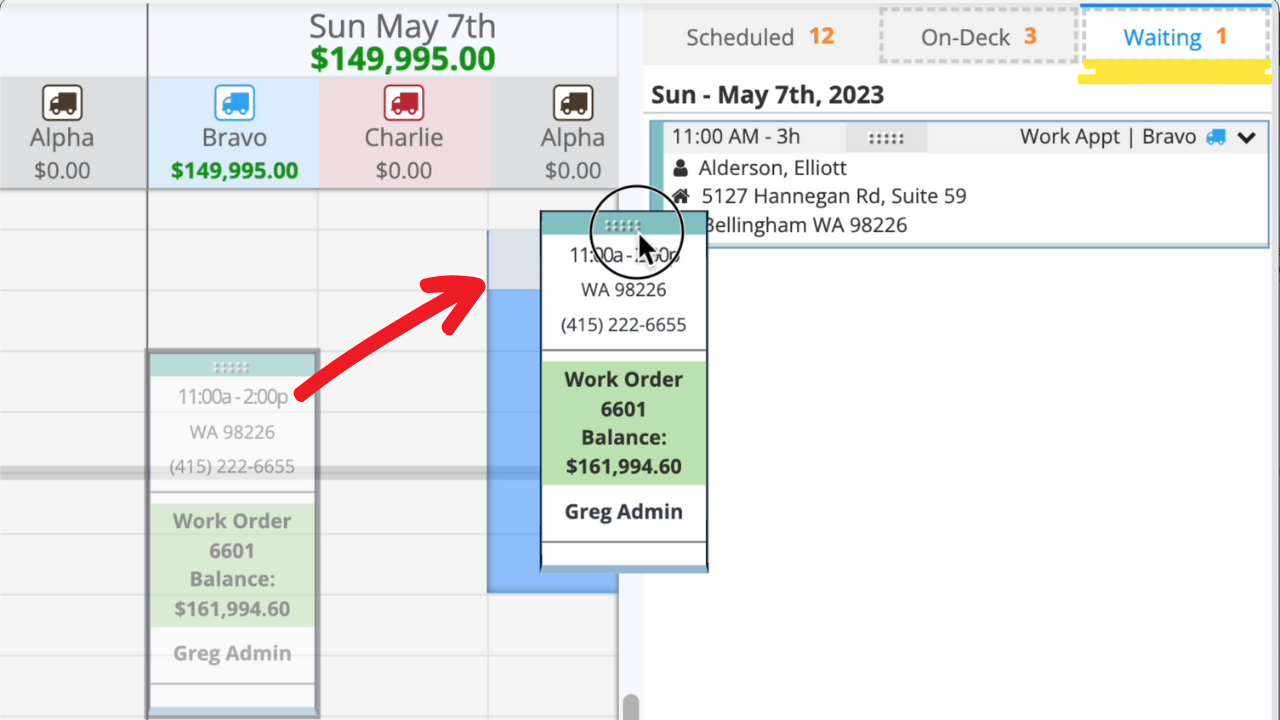Click blue truck icon next to Work Appt Bravo

[1215, 137]
